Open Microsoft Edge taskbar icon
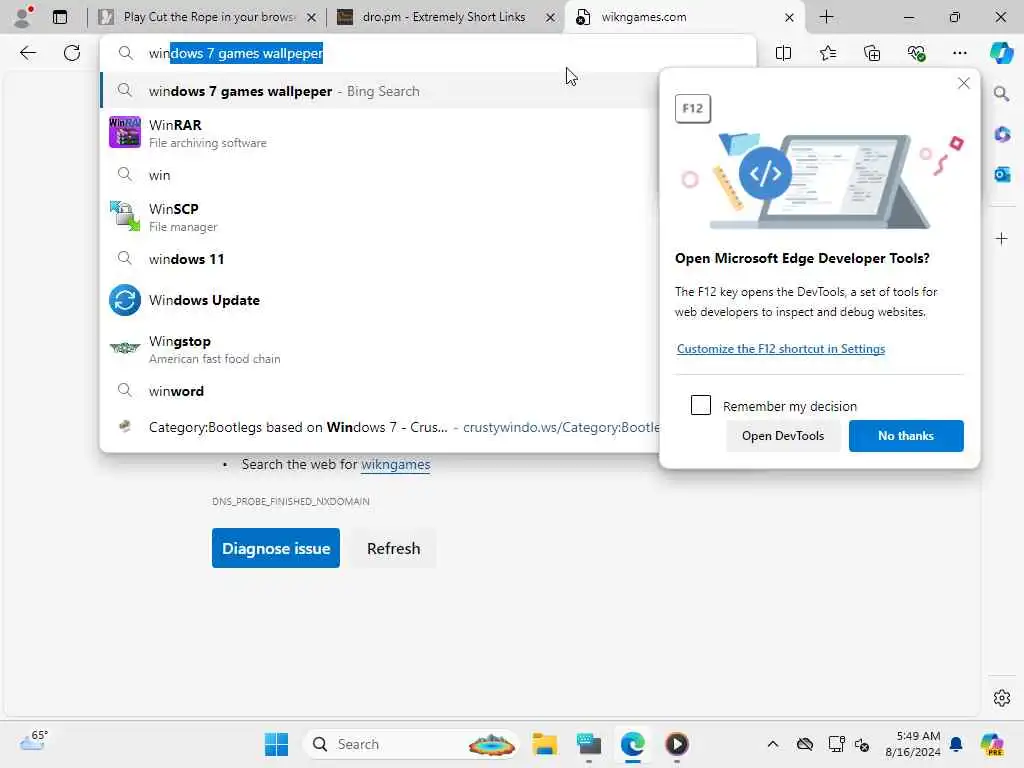The image size is (1024, 768). pos(632,744)
